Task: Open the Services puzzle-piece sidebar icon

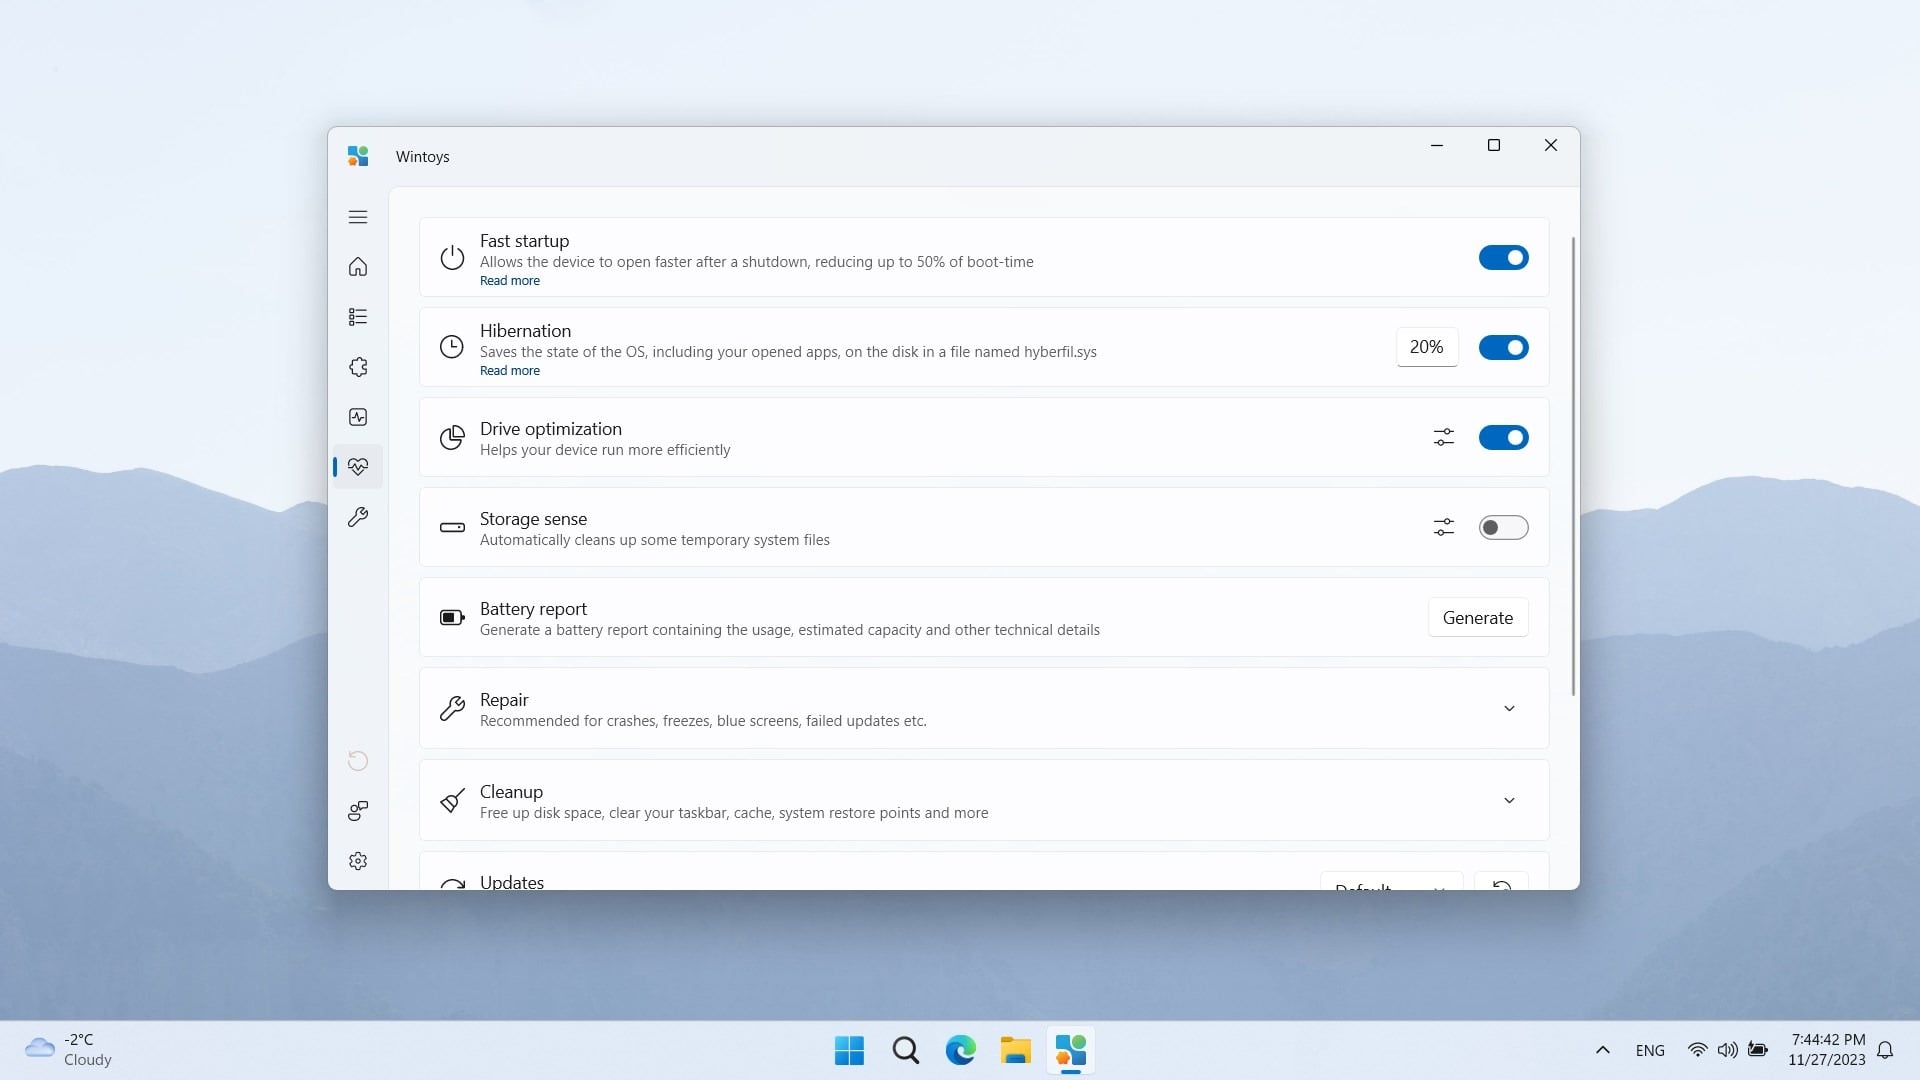Action: 358,367
